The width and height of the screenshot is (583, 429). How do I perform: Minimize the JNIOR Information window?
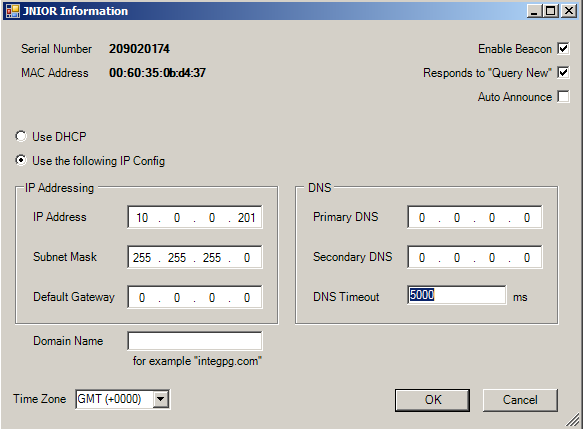click(x=535, y=11)
